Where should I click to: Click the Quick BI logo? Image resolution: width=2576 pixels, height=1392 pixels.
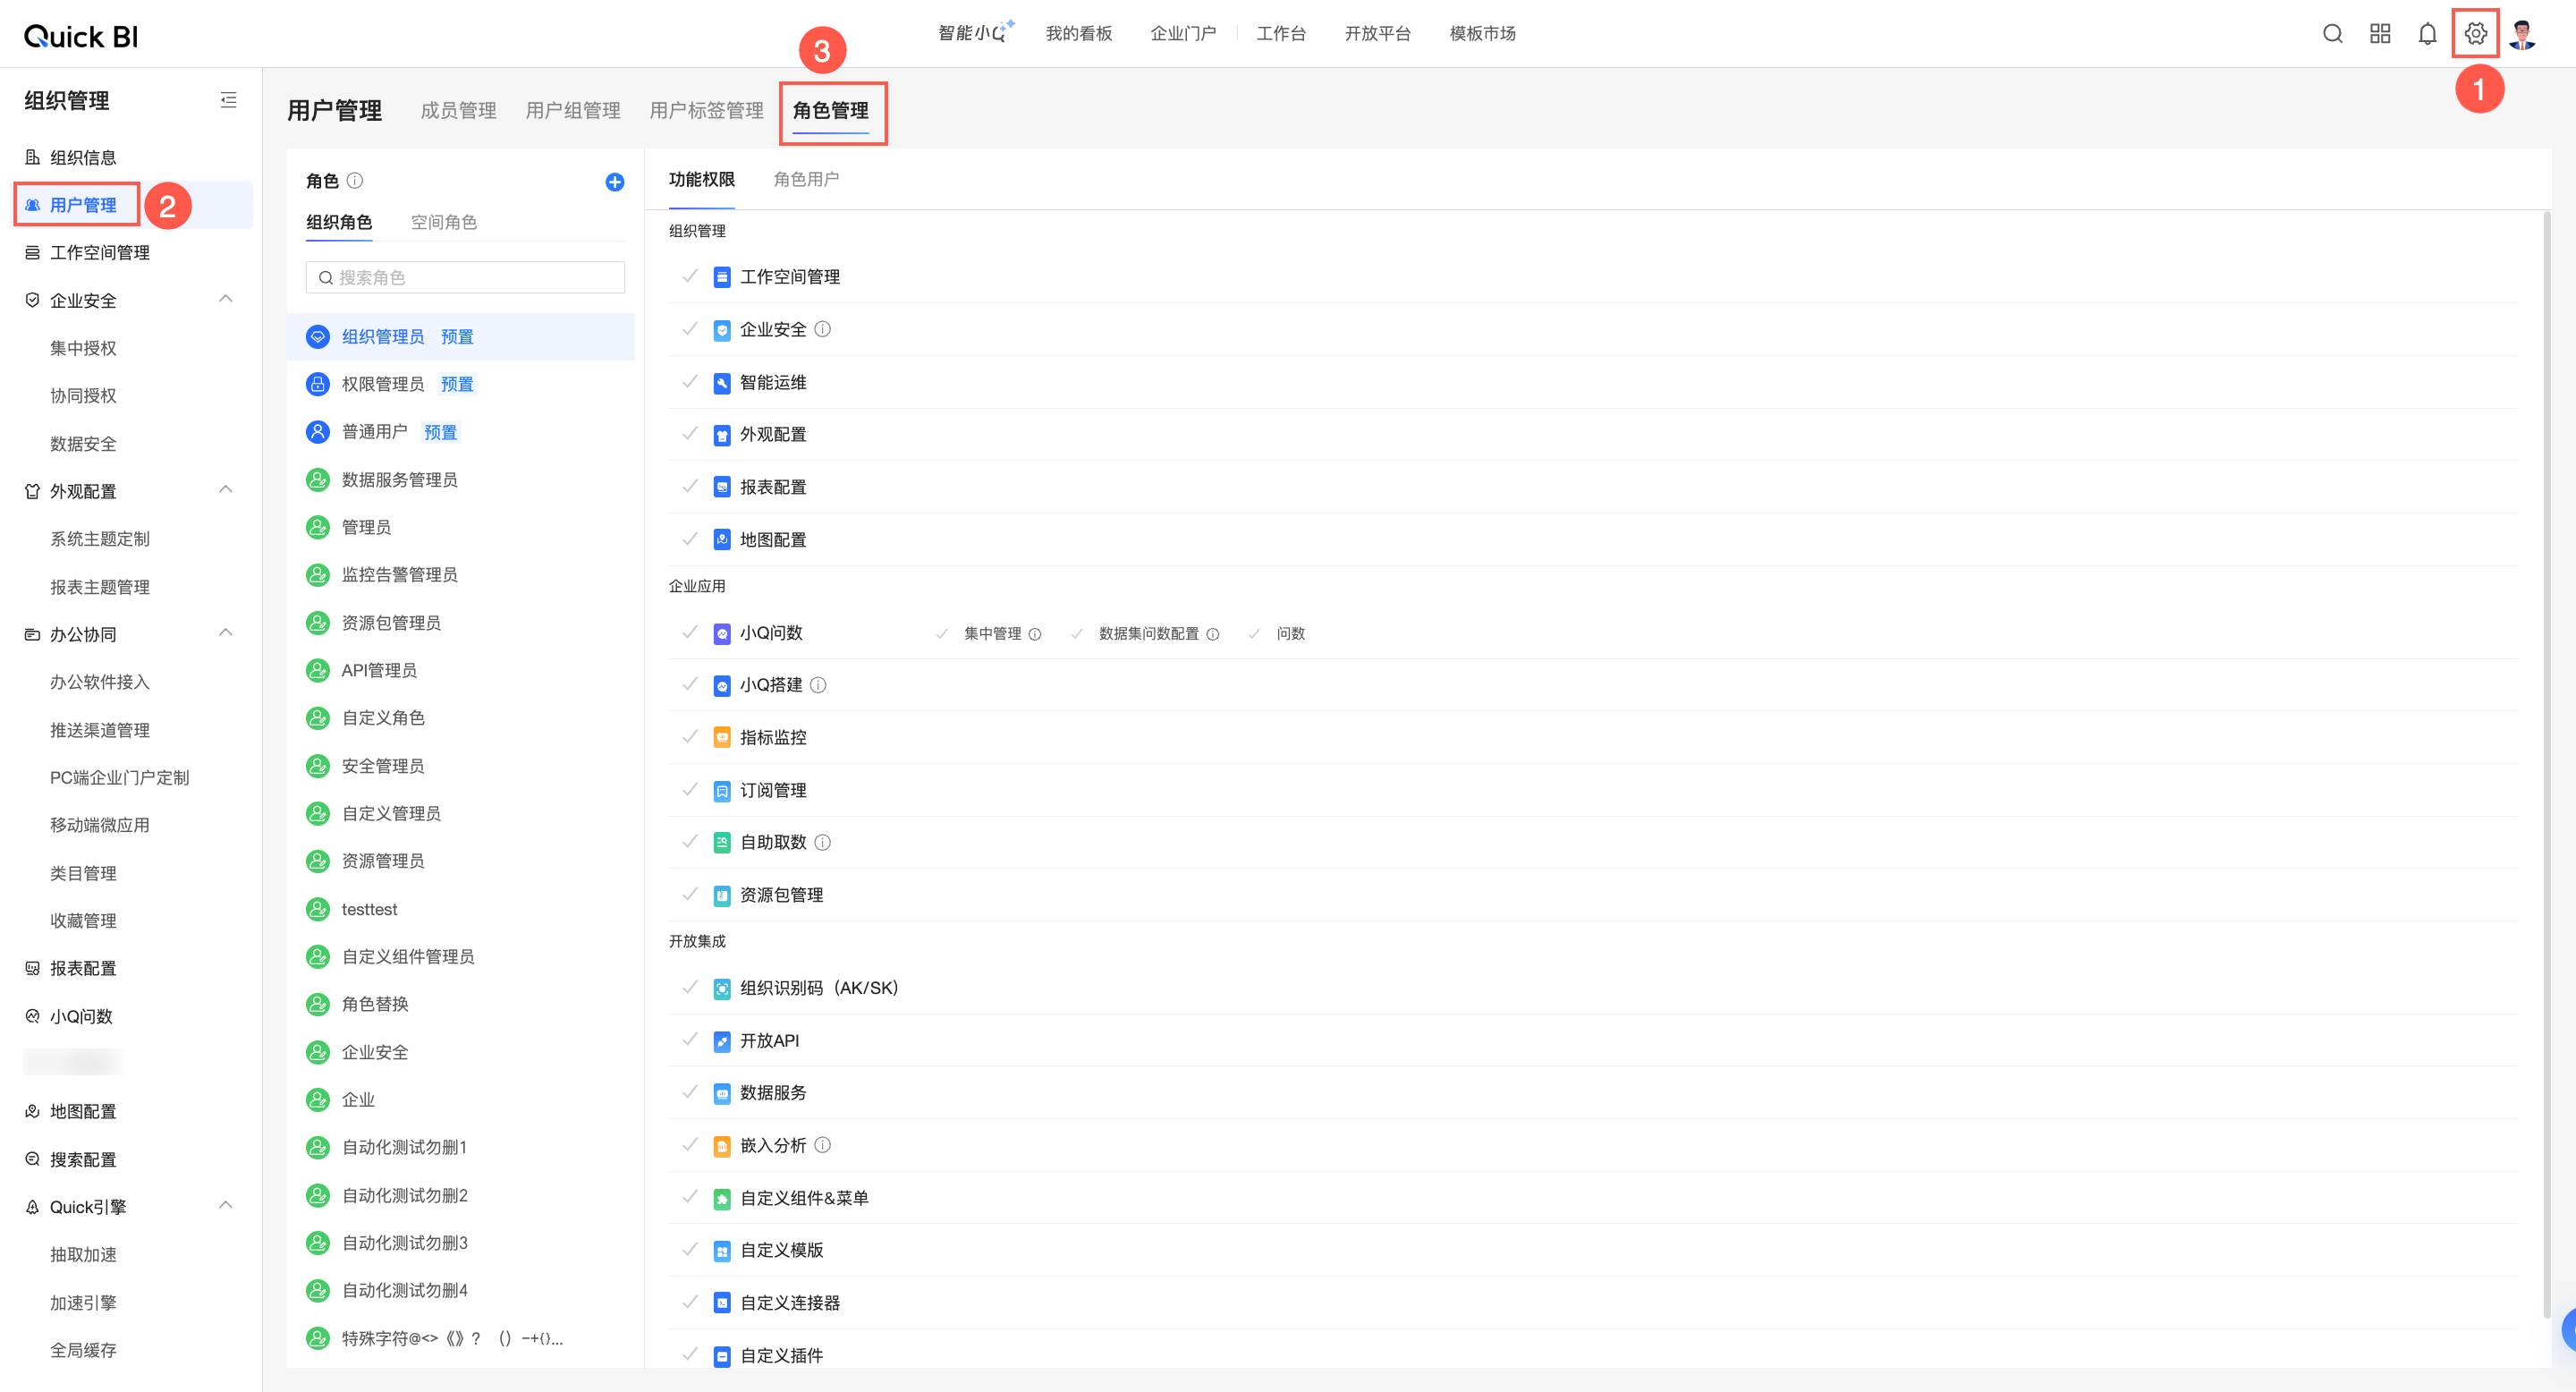click(x=81, y=36)
